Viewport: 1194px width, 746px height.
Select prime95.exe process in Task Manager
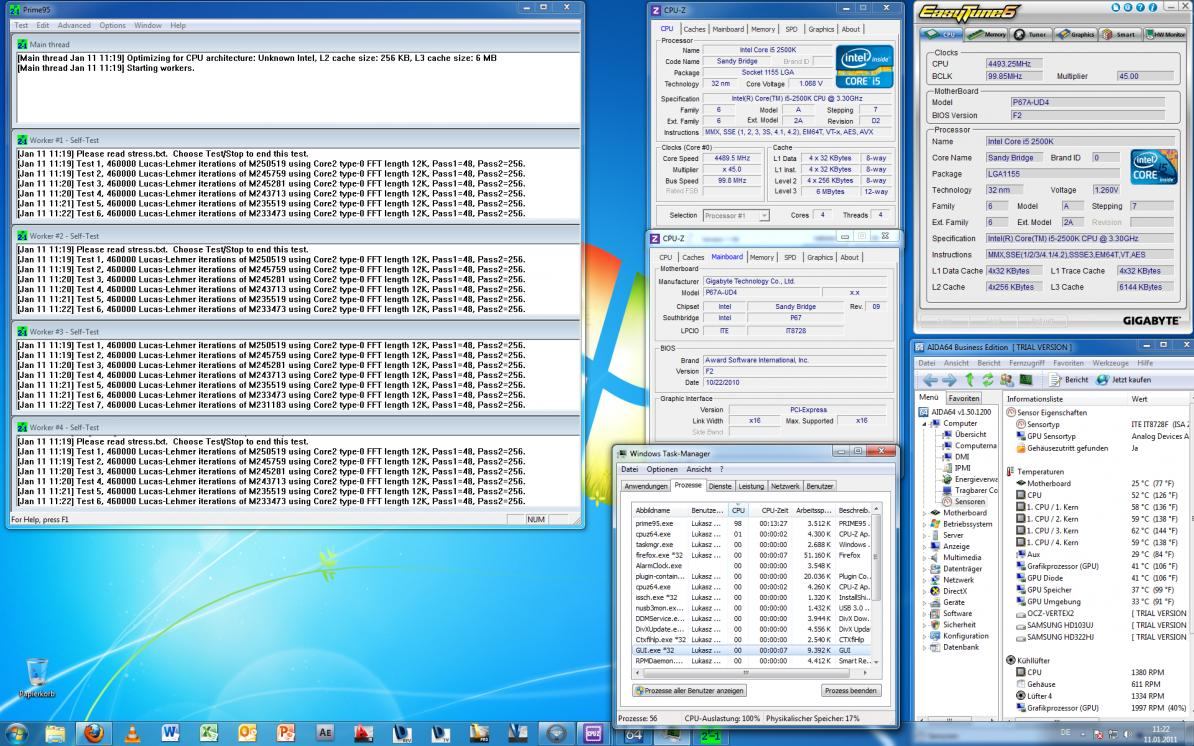point(752,524)
